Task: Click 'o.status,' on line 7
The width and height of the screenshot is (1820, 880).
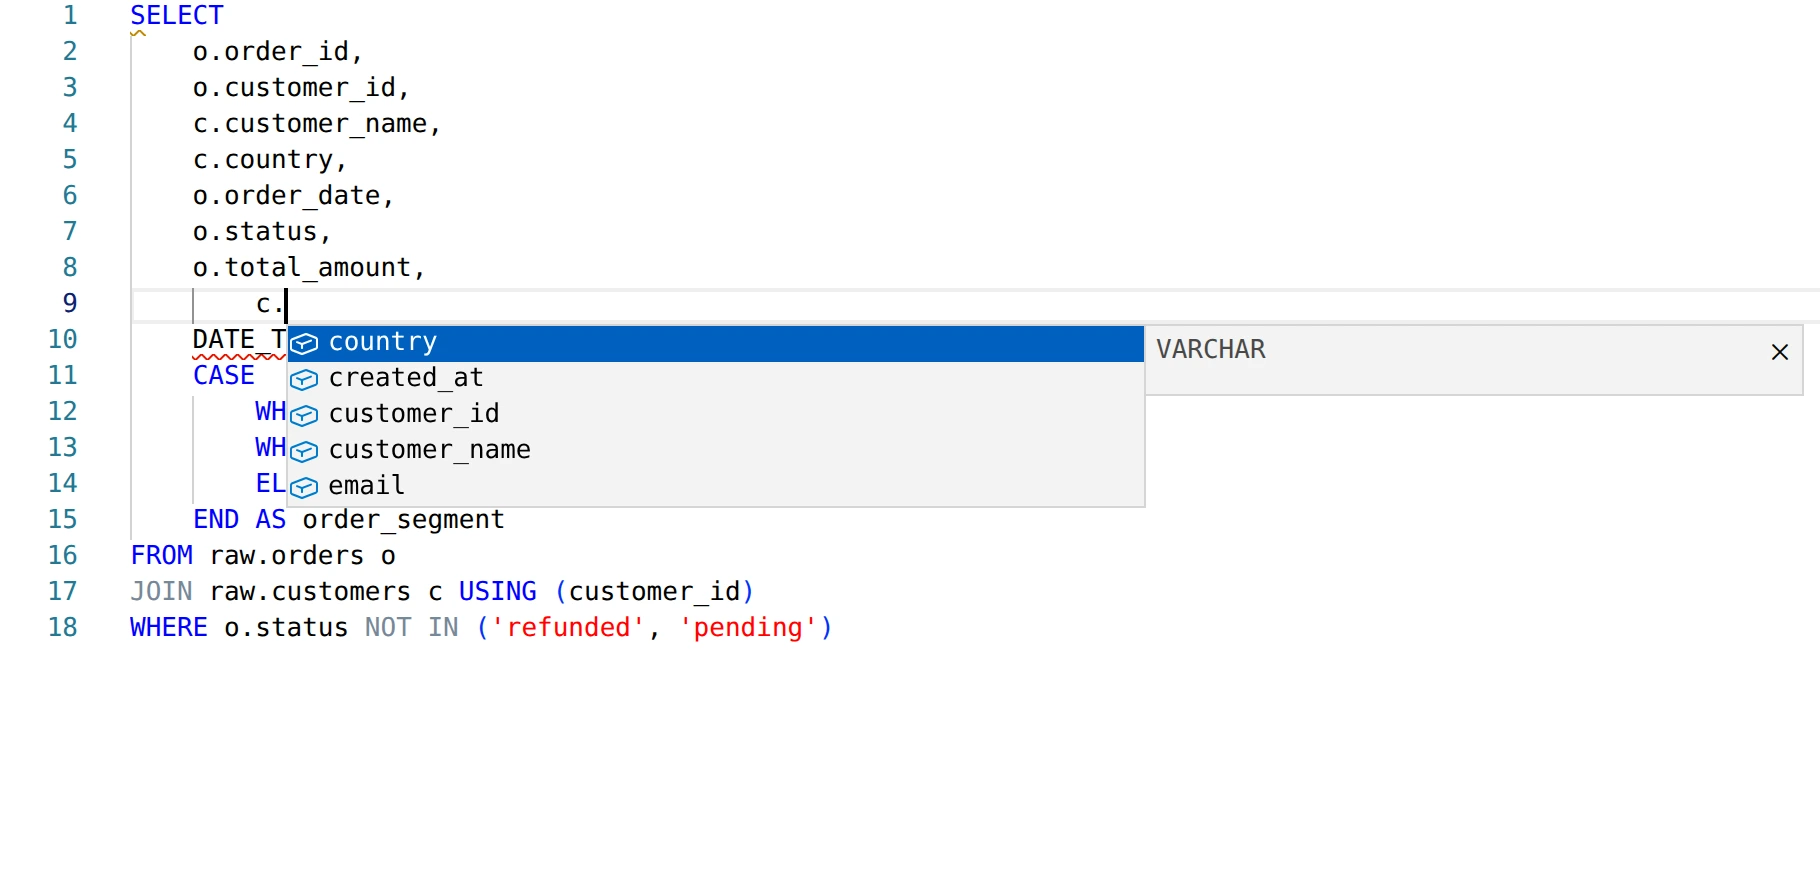Action: (x=262, y=231)
